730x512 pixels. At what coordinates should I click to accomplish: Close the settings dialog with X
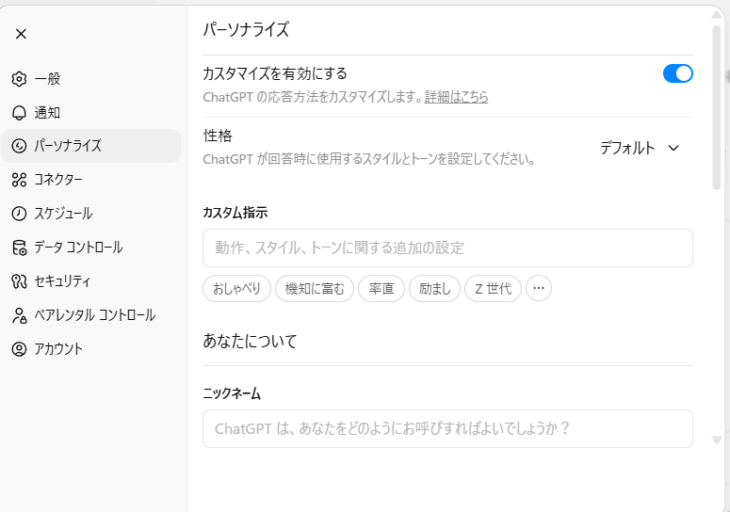[x=21, y=34]
